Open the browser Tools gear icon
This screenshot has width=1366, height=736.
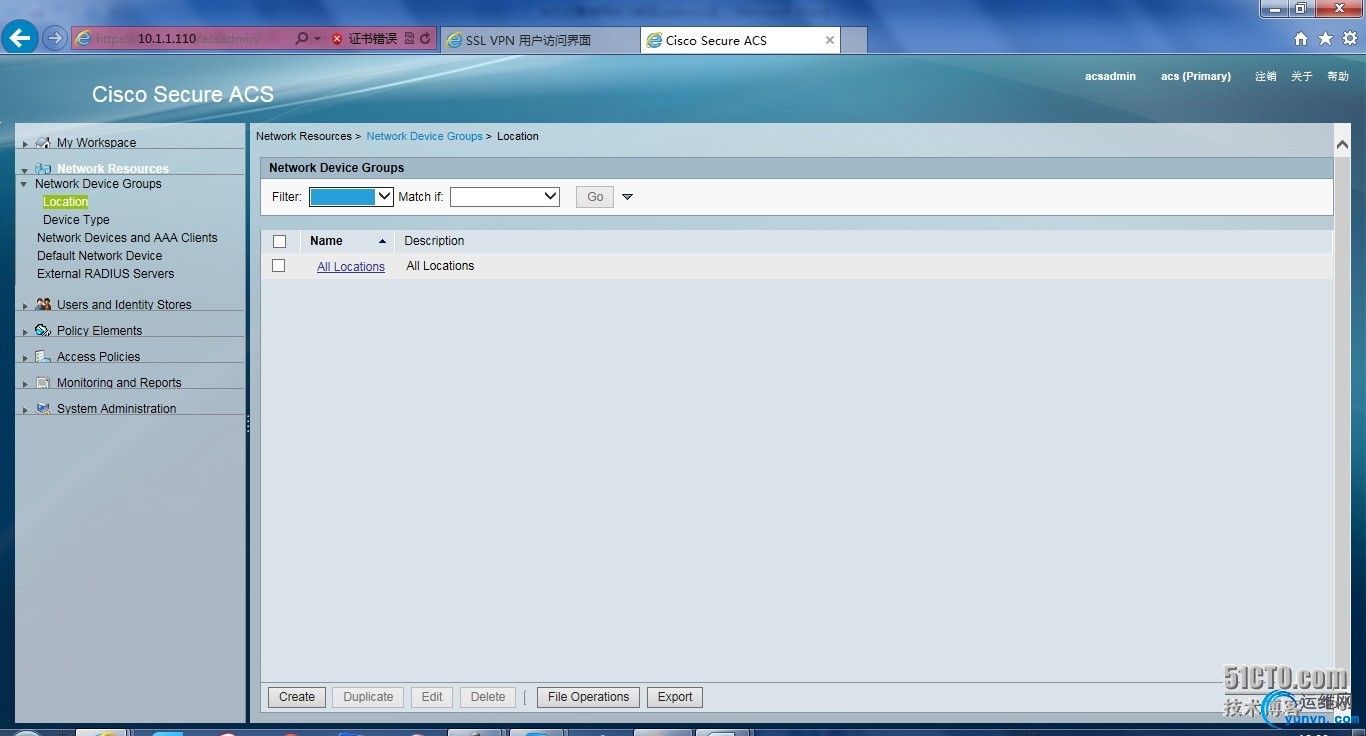(1350, 39)
